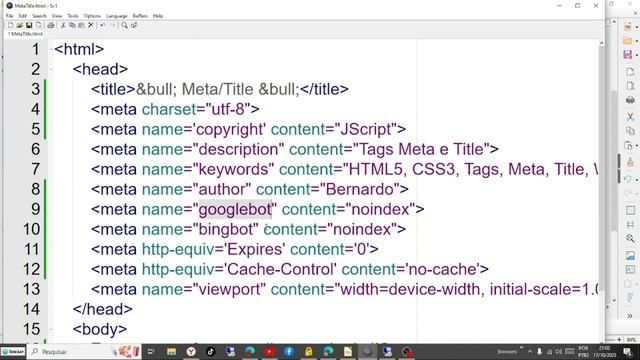The width and height of the screenshot is (640, 360).
Task: Click the text 'bingbot' on line 10
Action: 226,229
